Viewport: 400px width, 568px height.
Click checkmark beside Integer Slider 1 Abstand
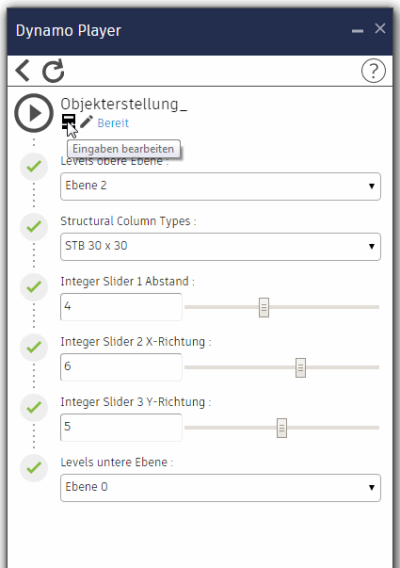tap(34, 287)
